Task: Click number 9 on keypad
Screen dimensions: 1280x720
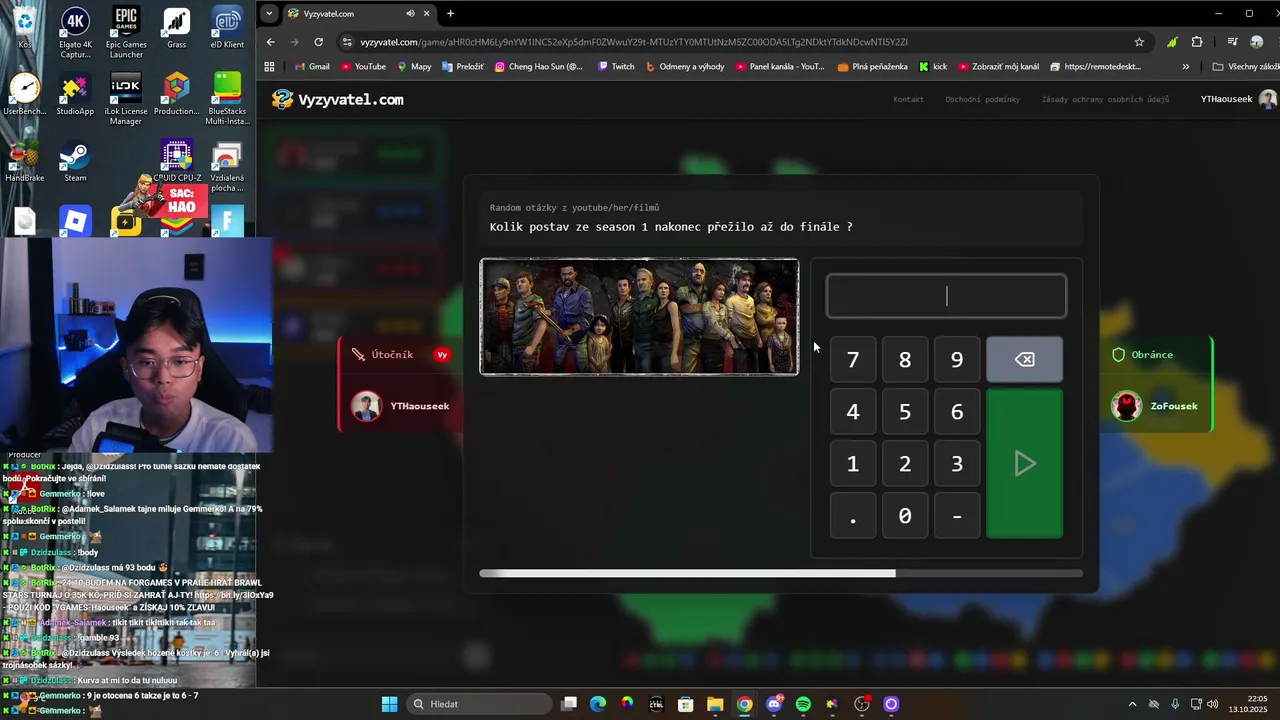Action: pos(957,360)
